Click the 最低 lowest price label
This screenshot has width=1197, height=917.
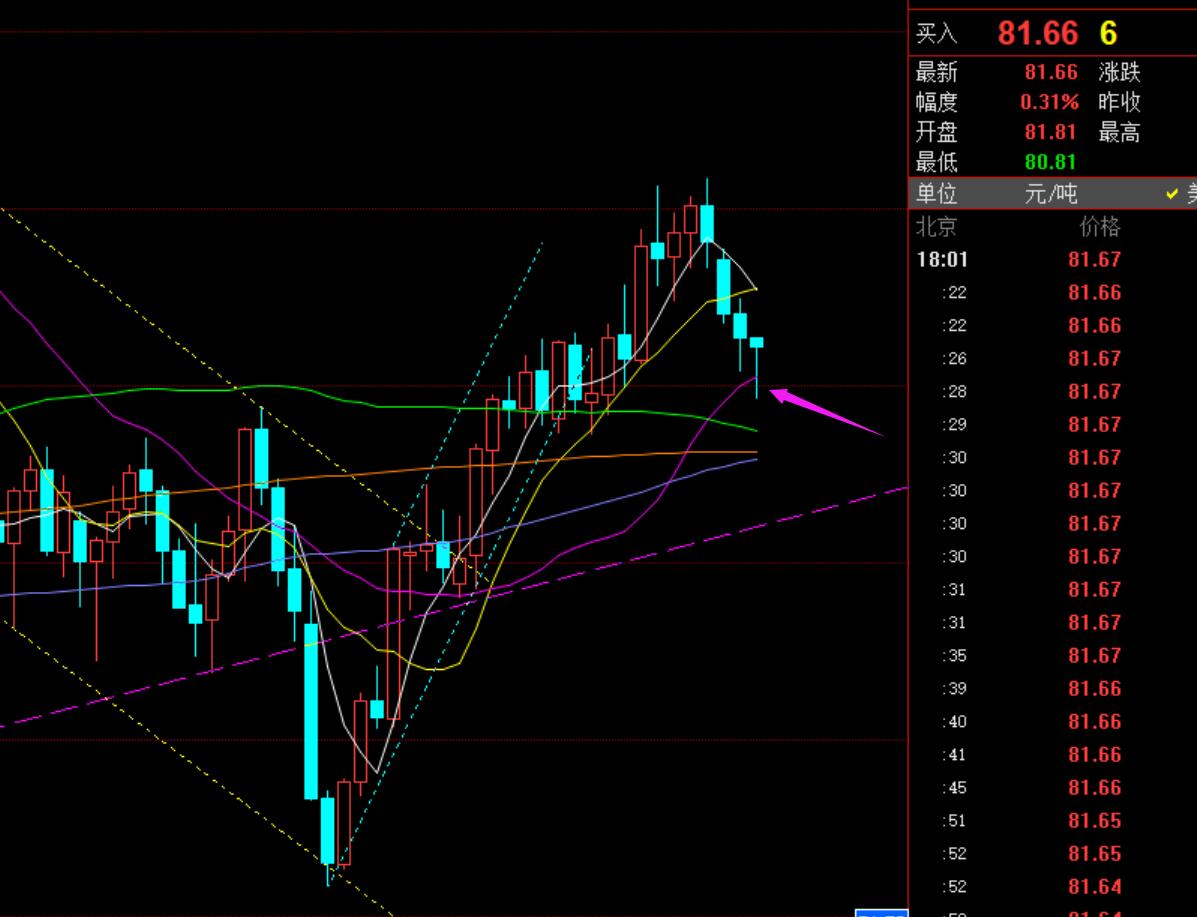937,162
